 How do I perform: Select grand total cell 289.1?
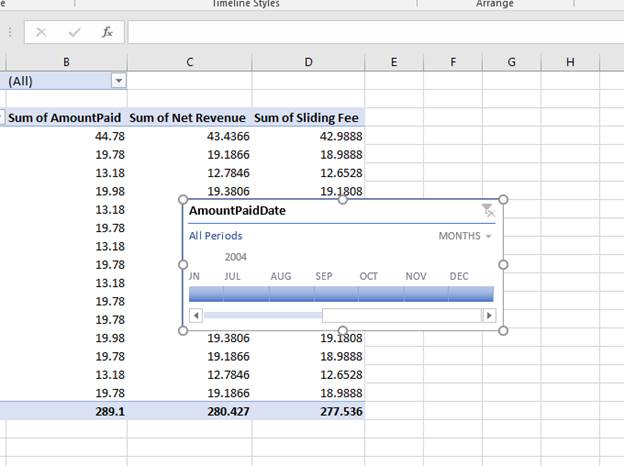click(x=66, y=411)
